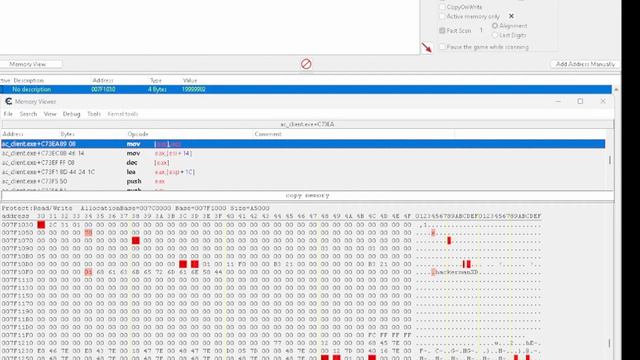Select the highlighted mov instruction at ac_client.exe+C73EA

tap(303, 144)
